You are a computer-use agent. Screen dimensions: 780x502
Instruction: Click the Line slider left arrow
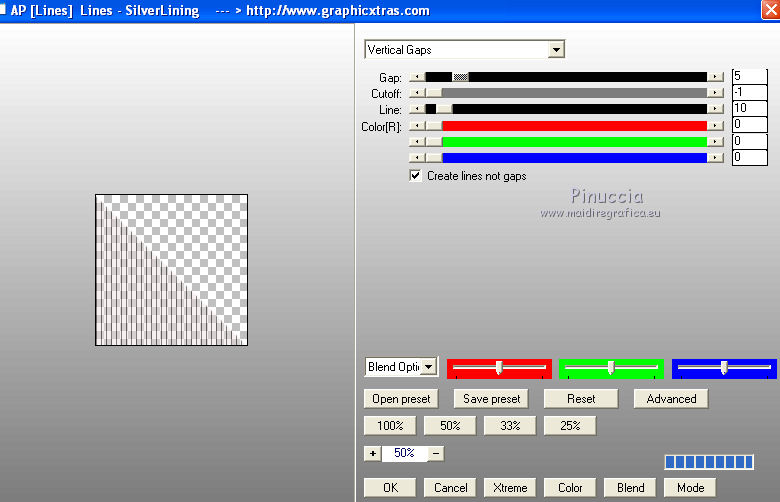coord(417,108)
